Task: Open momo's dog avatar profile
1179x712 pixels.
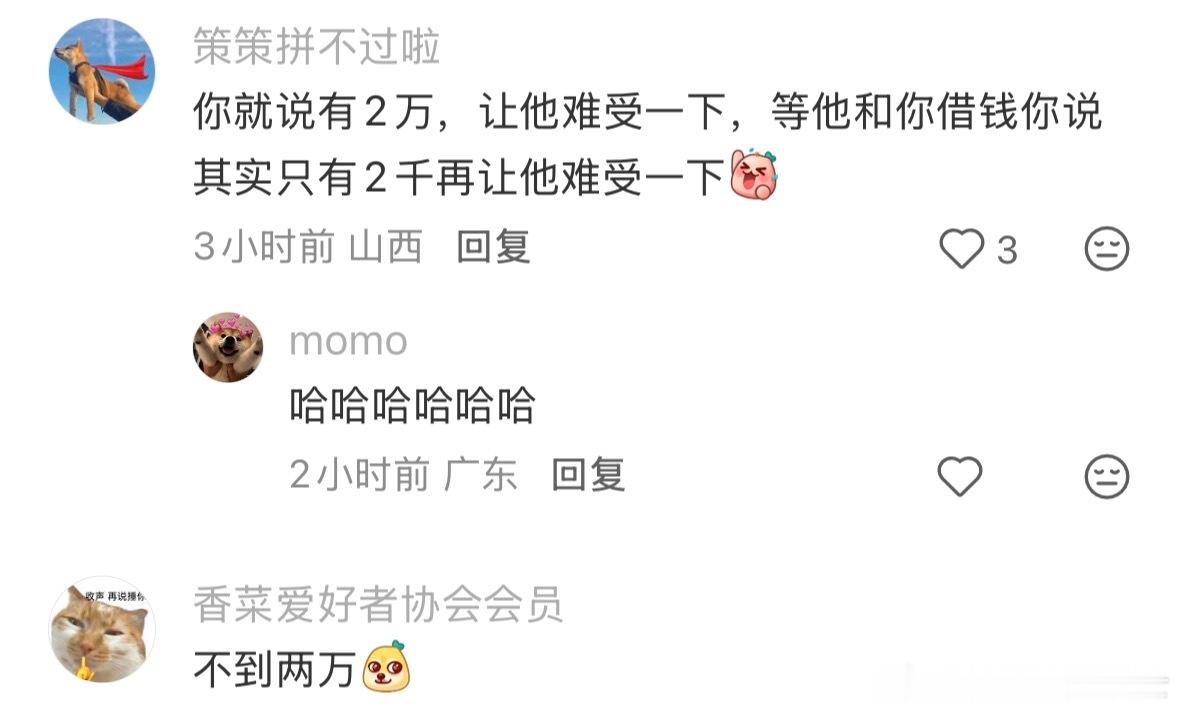Action: 229,347
